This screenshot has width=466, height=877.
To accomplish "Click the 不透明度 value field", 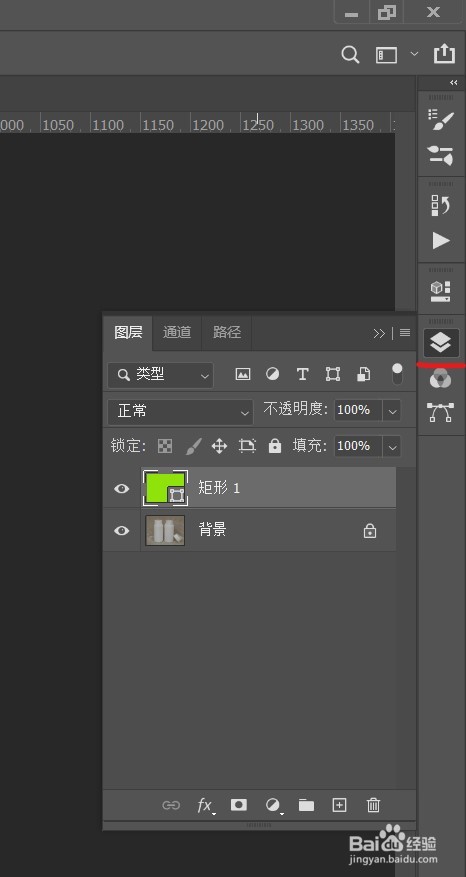I will point(358,411).
